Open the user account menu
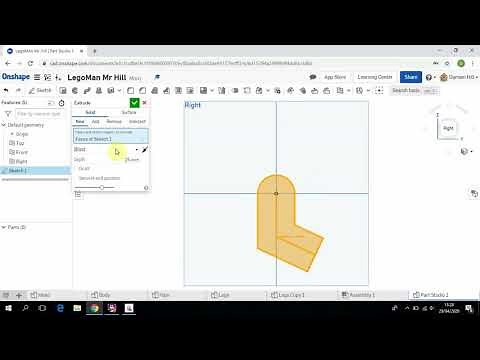480x360 pixels. pyautogui.click(x=459, y=77)
